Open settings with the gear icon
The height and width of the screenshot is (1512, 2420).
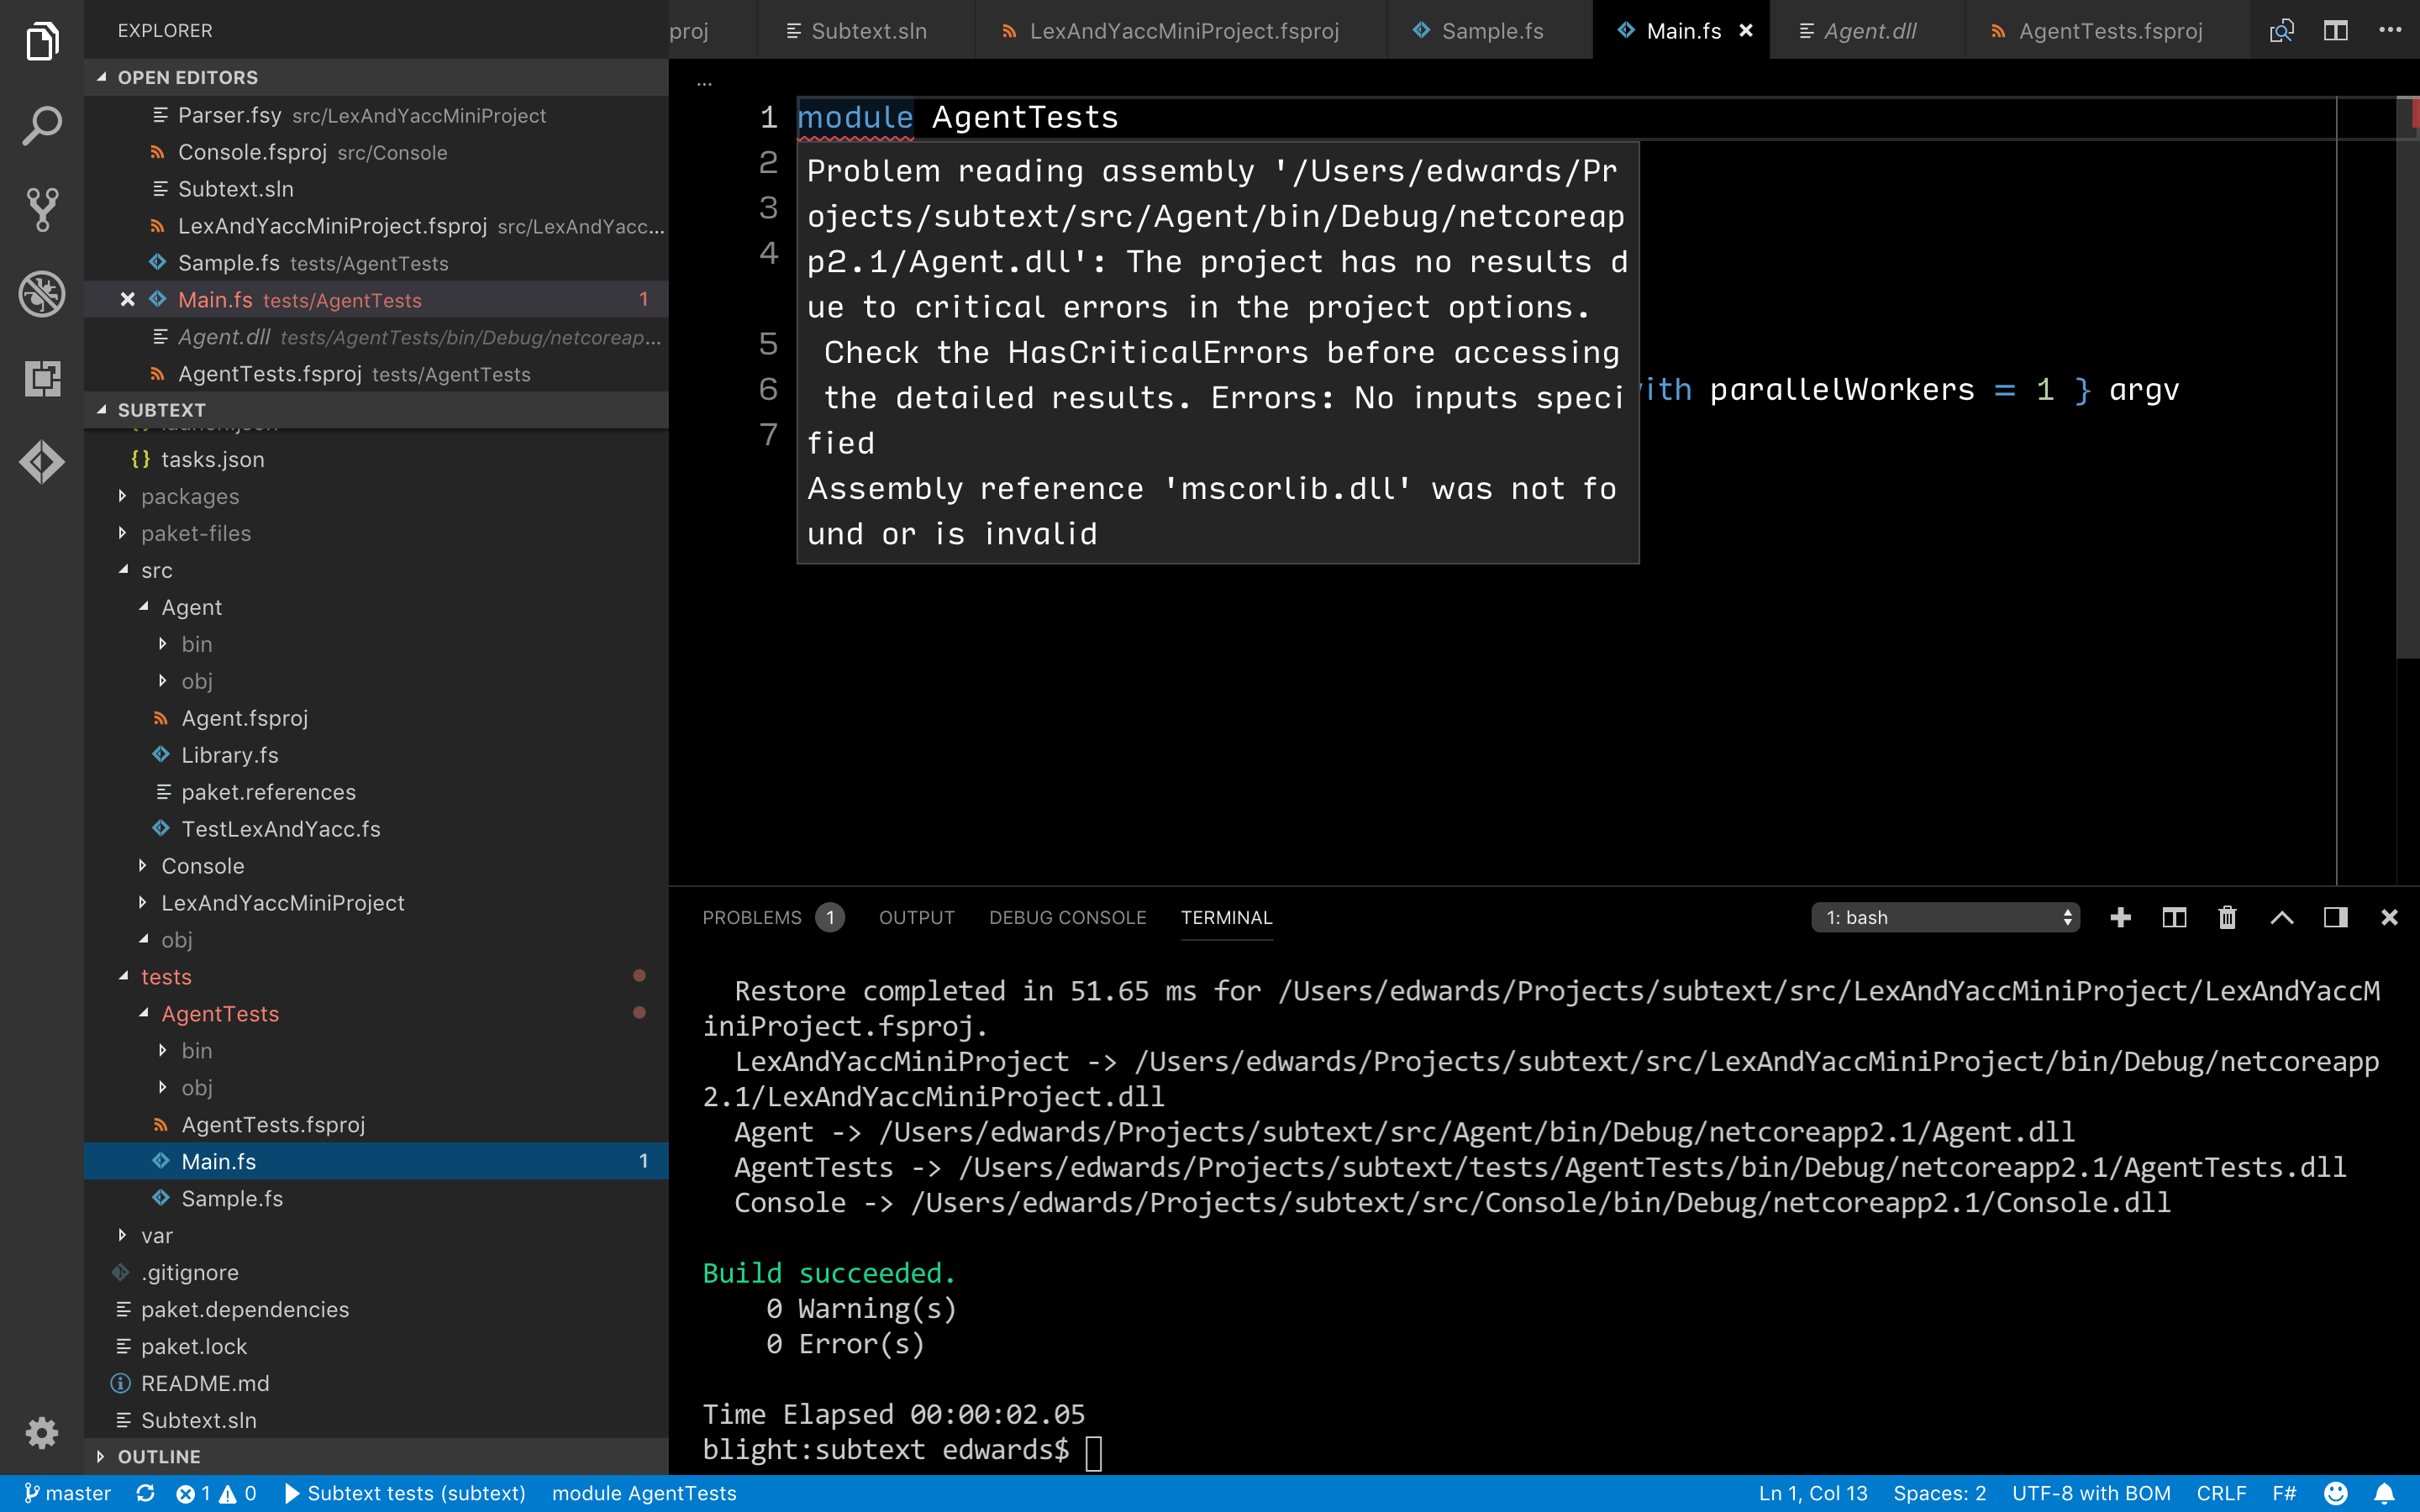tap(42, 1432)
